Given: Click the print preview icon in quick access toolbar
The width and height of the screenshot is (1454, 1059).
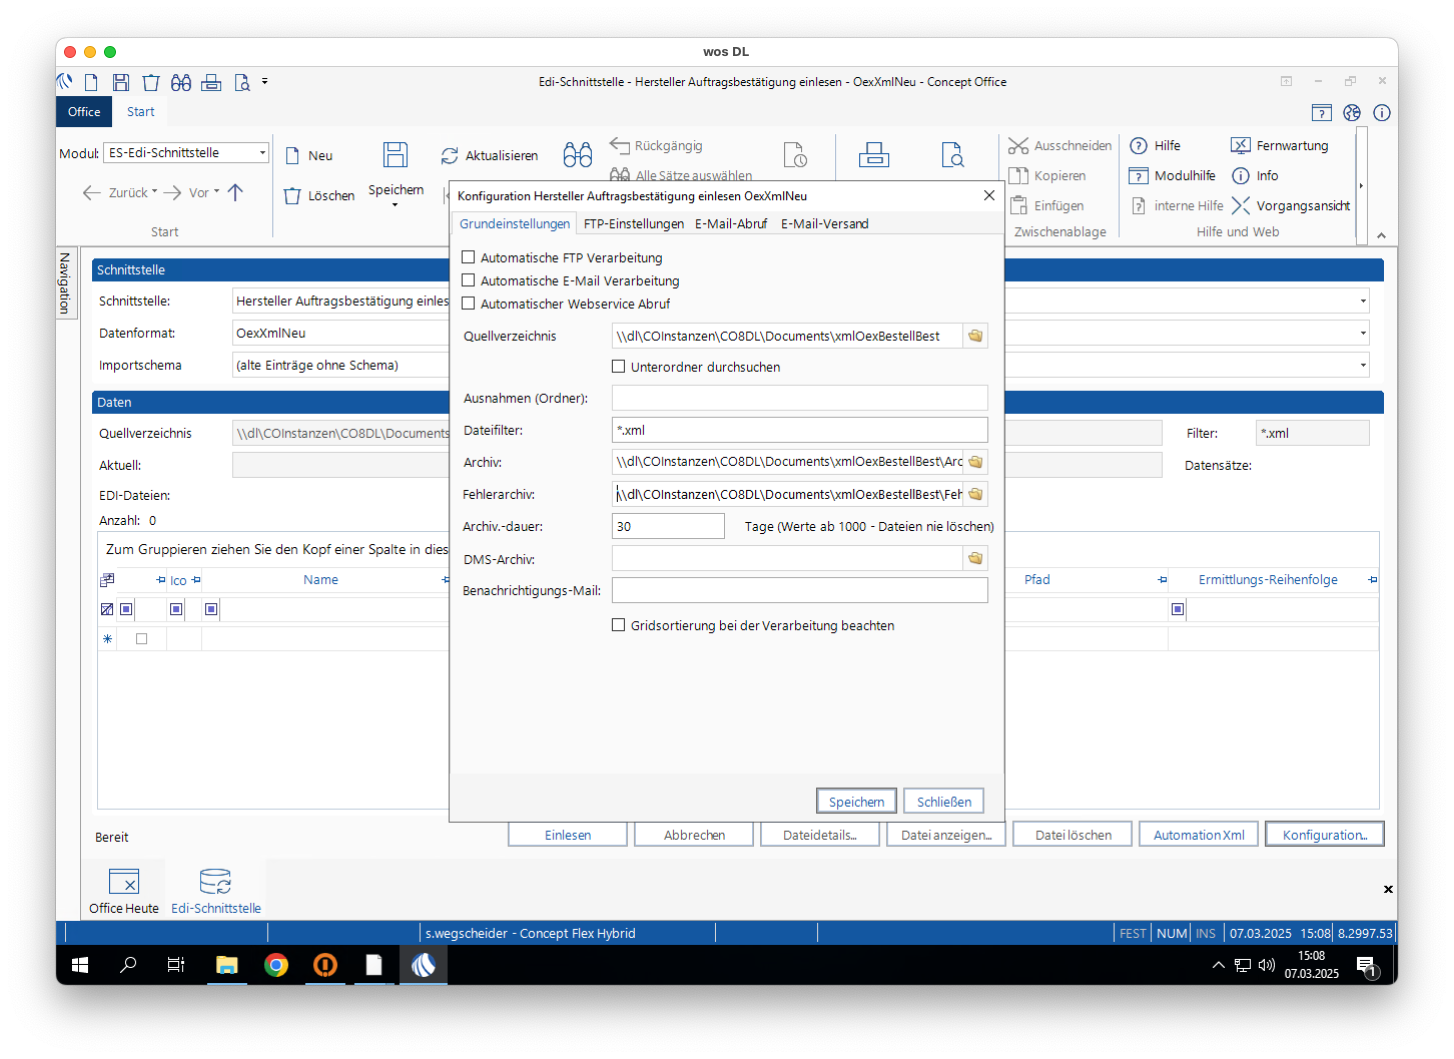Looking at the screenshot, I should pyautogui.click(x=242, y=82).
